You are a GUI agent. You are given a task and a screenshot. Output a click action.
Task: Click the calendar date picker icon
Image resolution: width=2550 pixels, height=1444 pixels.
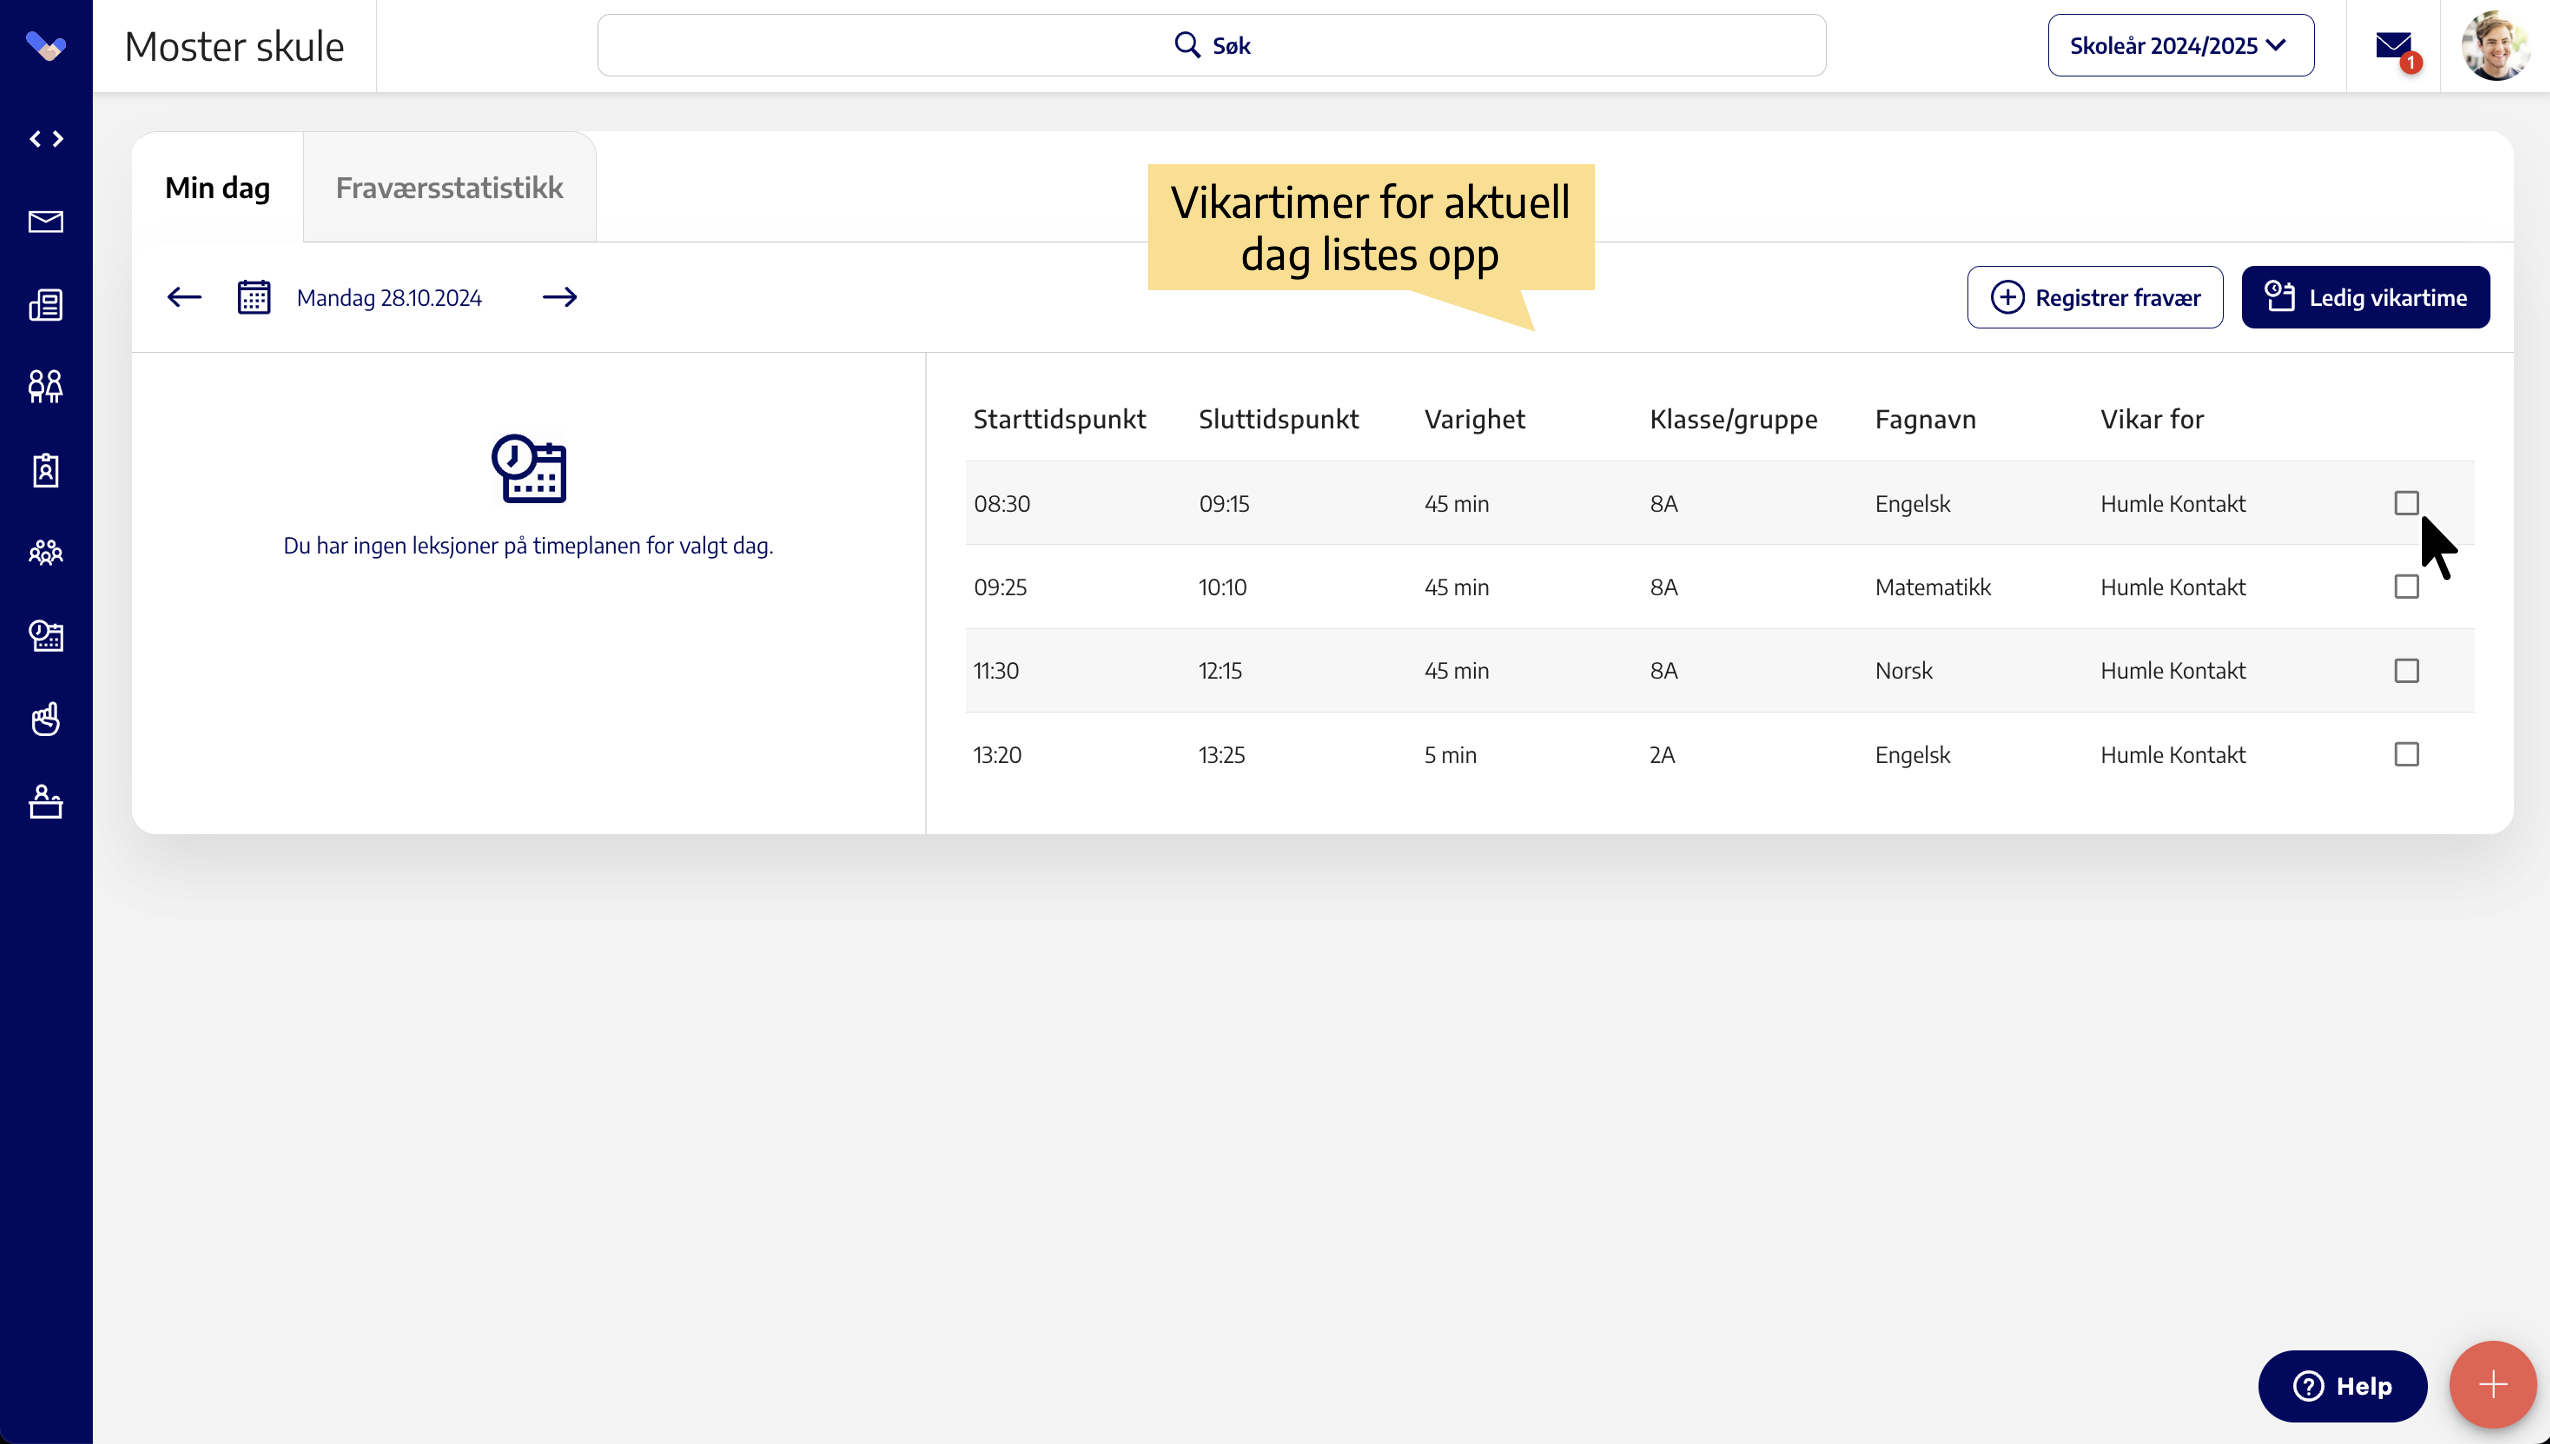tap(254, 297)
